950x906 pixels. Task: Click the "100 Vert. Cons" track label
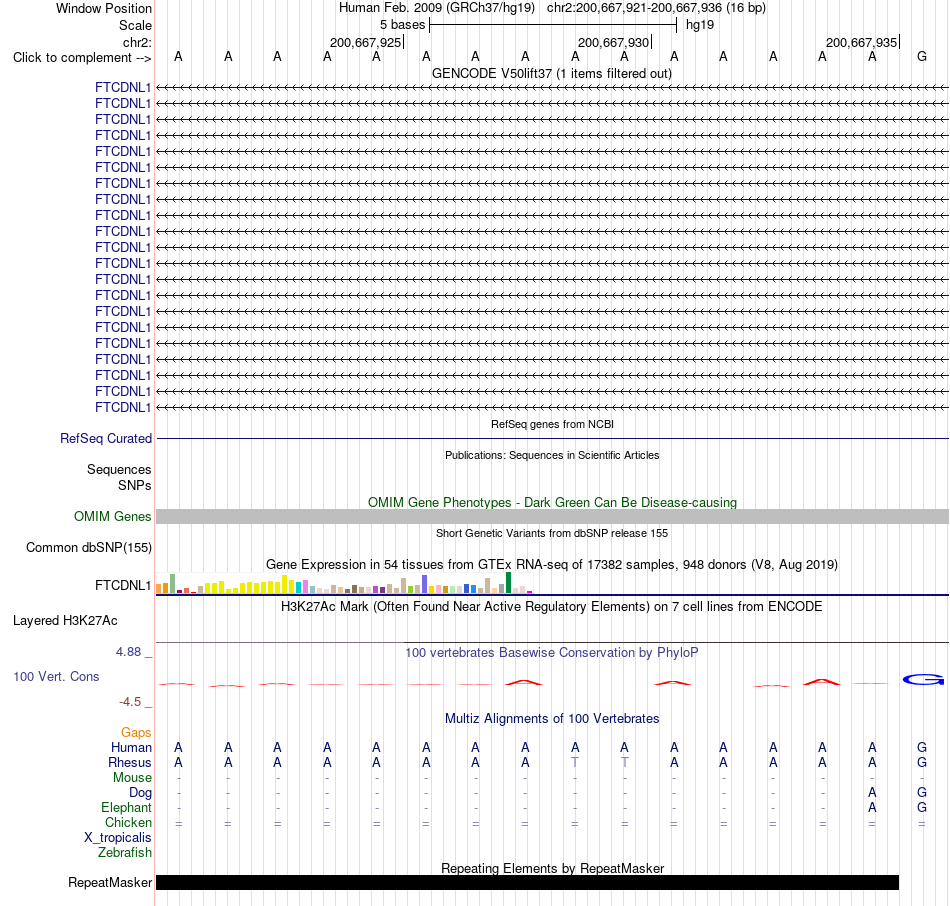56,676
